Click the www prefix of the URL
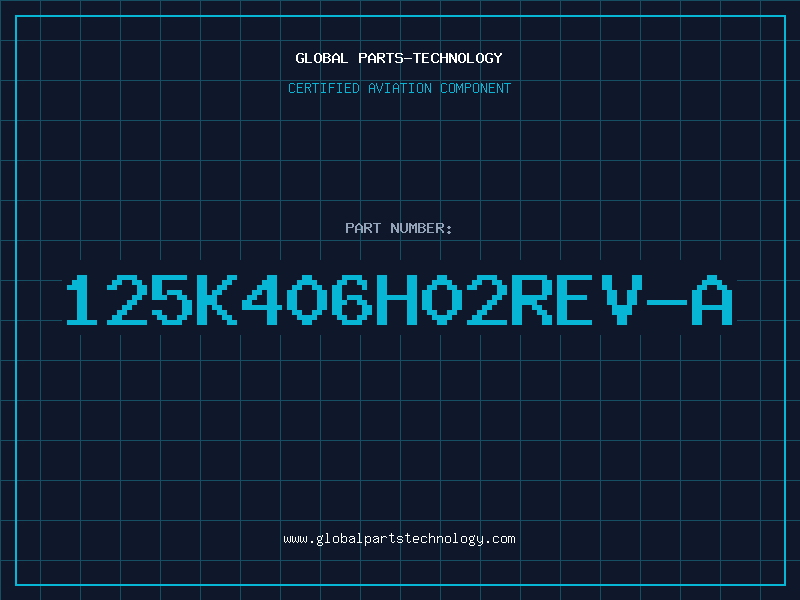This screenshot has width=800, height=600. [x=295, y=540]
